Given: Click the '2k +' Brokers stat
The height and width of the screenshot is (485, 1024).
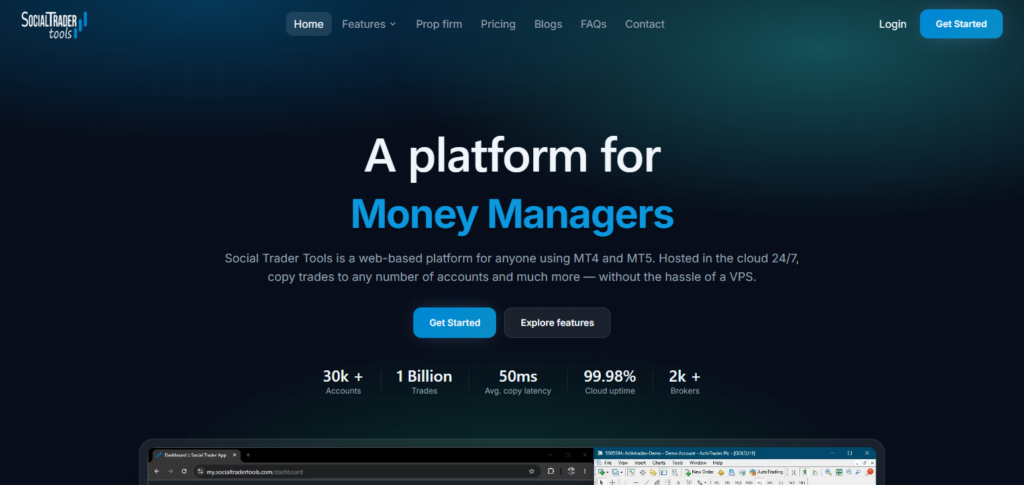Looking at the screenshot, I should coord(684,382).
